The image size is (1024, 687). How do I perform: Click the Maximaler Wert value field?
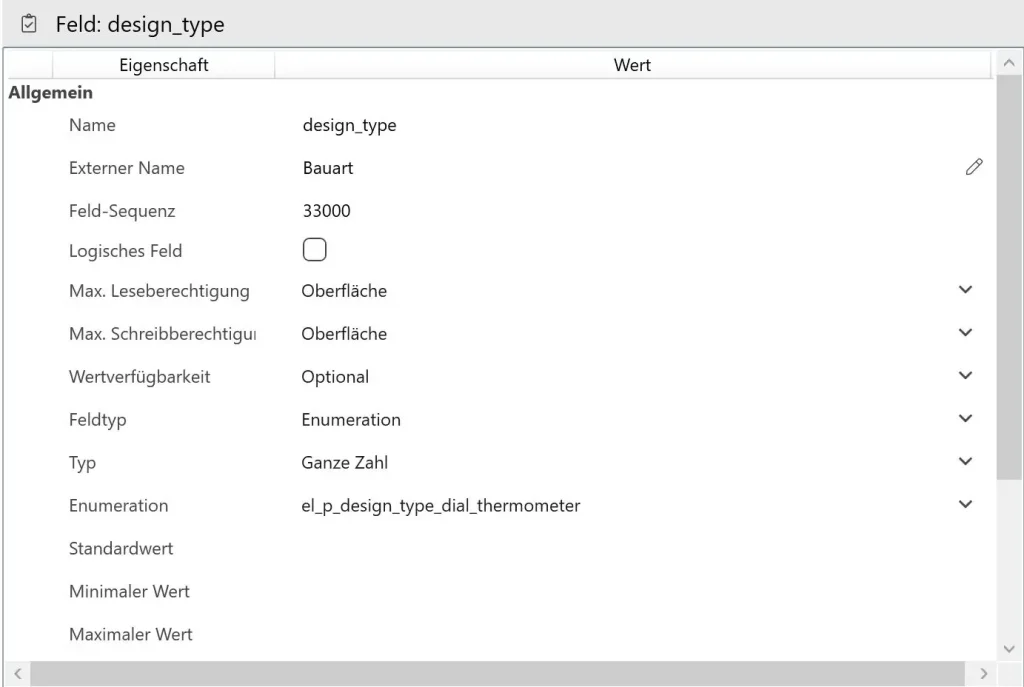tap(630, 634)
